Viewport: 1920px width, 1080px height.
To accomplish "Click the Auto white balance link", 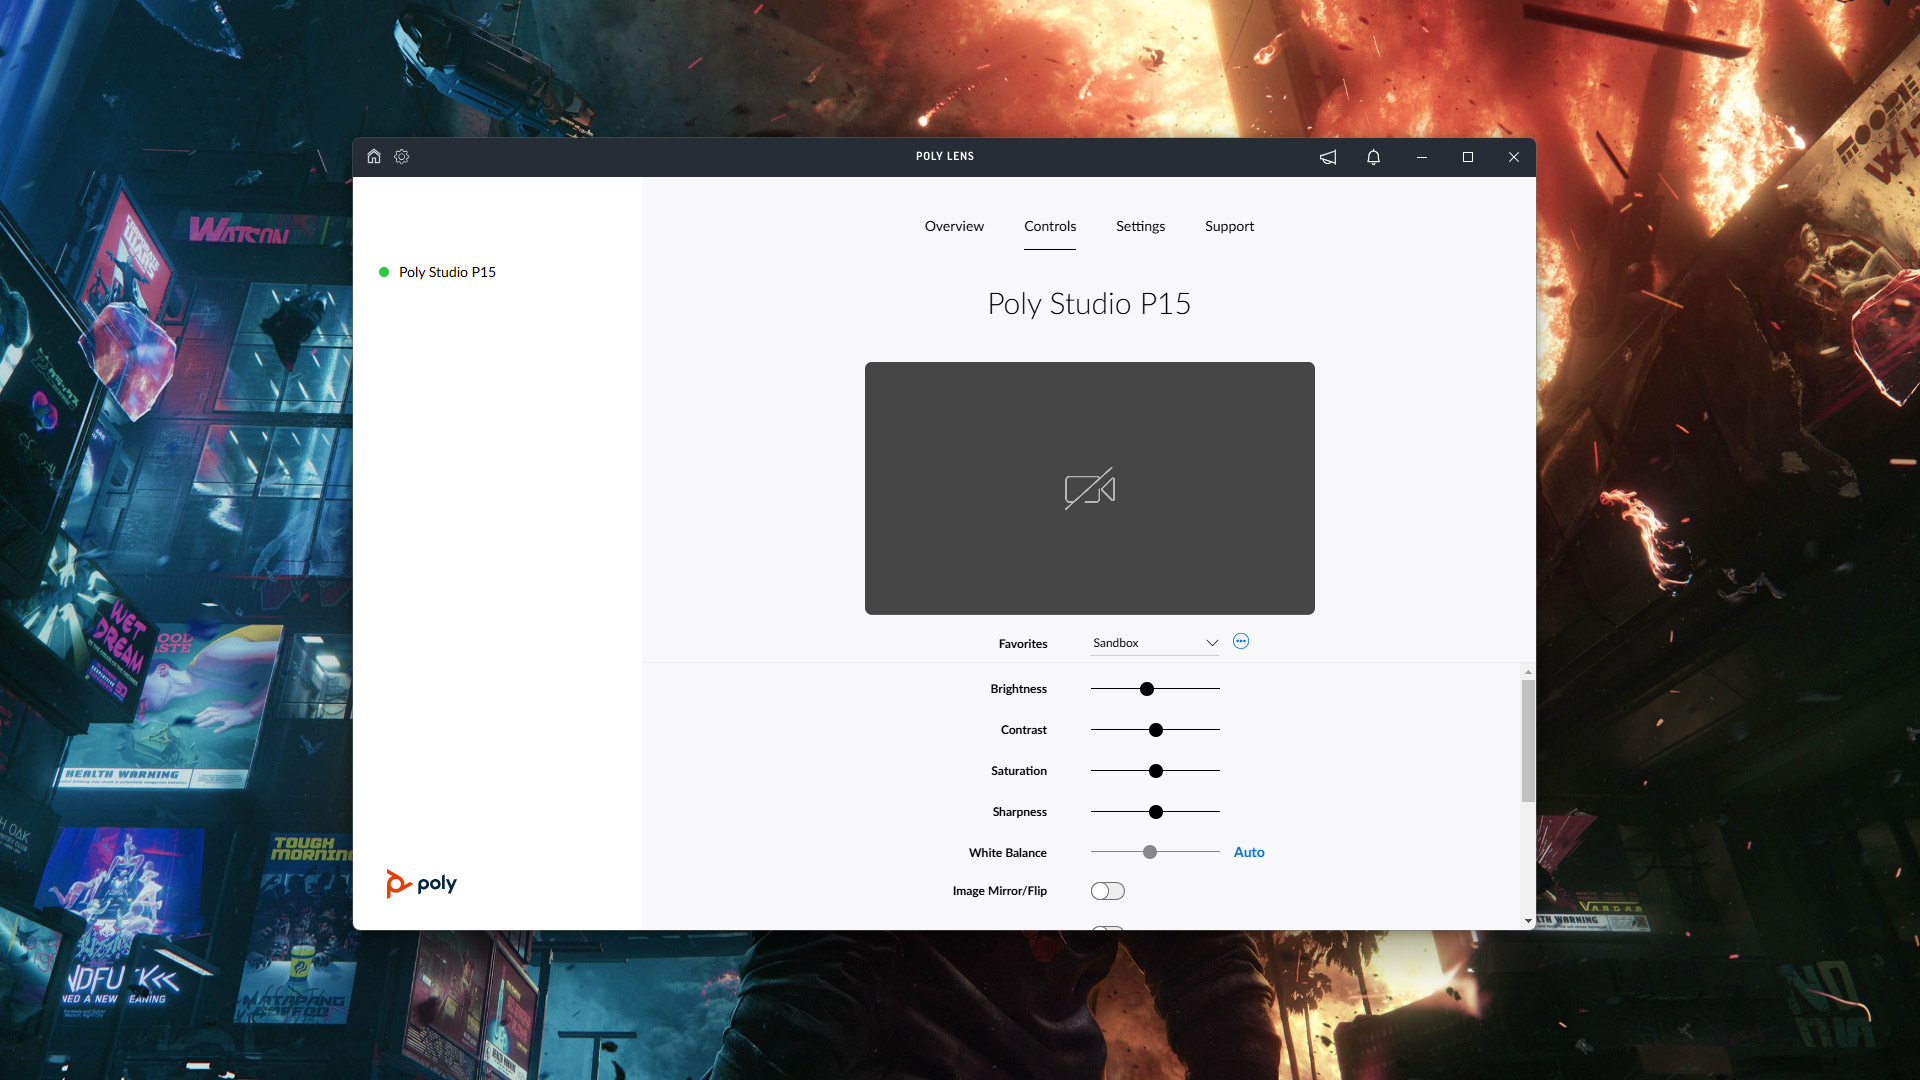I will [x=1249, y=852].
